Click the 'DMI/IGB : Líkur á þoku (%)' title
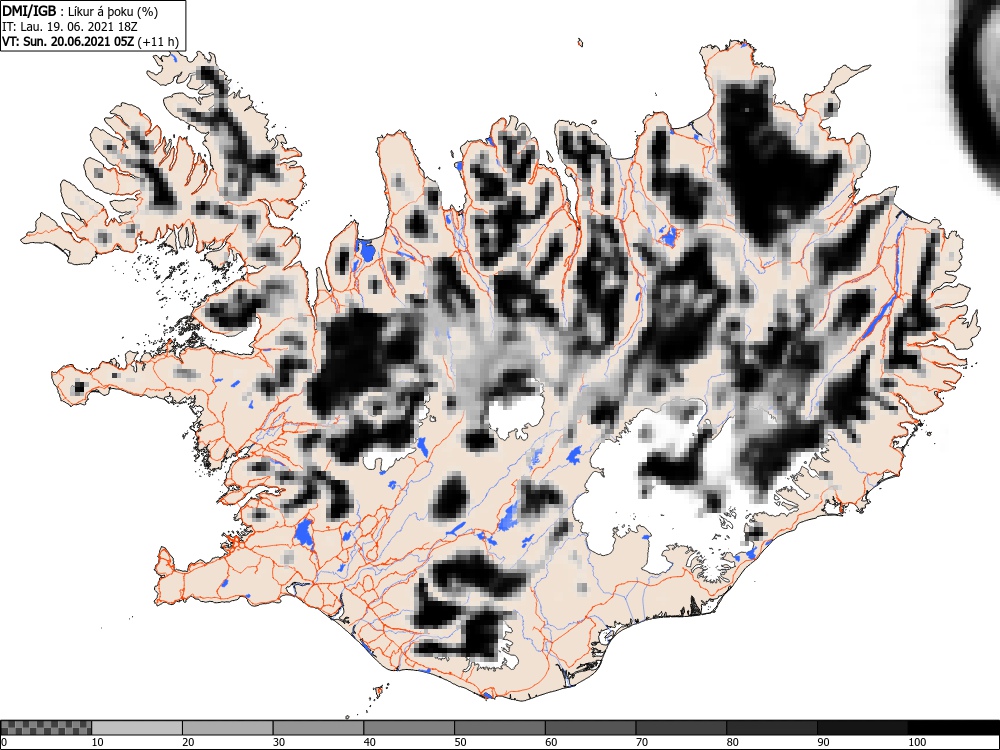This screenshot has width=1000, height=750. point(80,11)
